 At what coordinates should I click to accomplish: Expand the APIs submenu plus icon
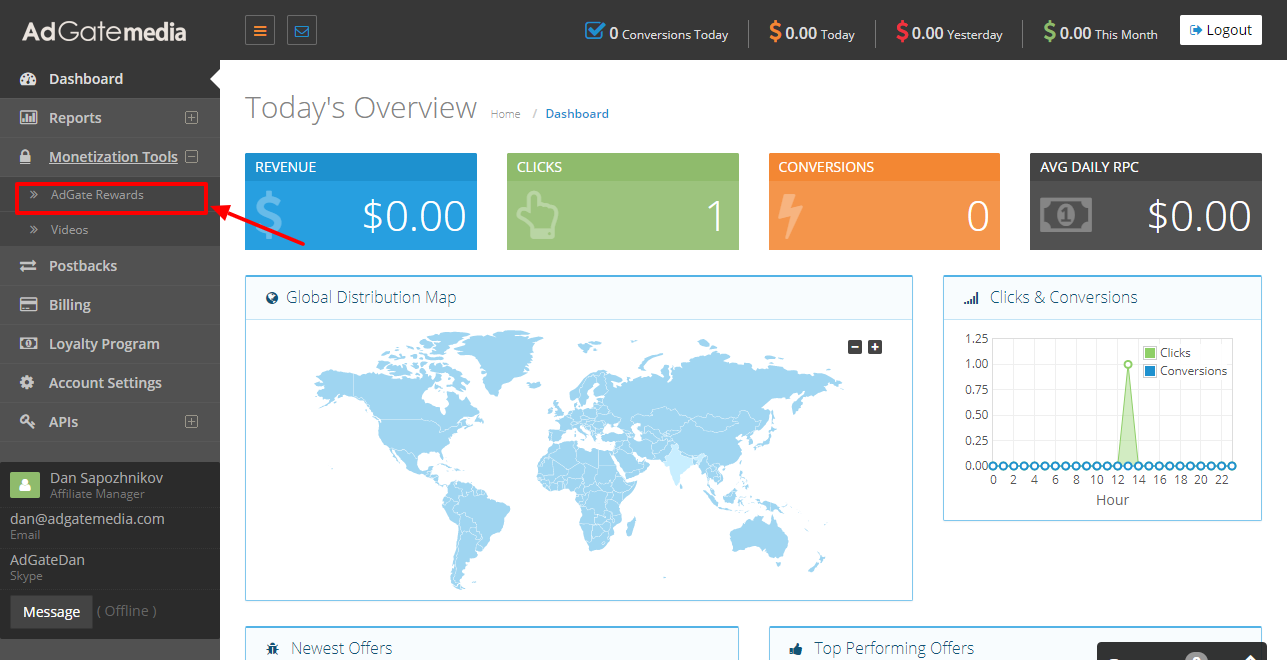192,422
